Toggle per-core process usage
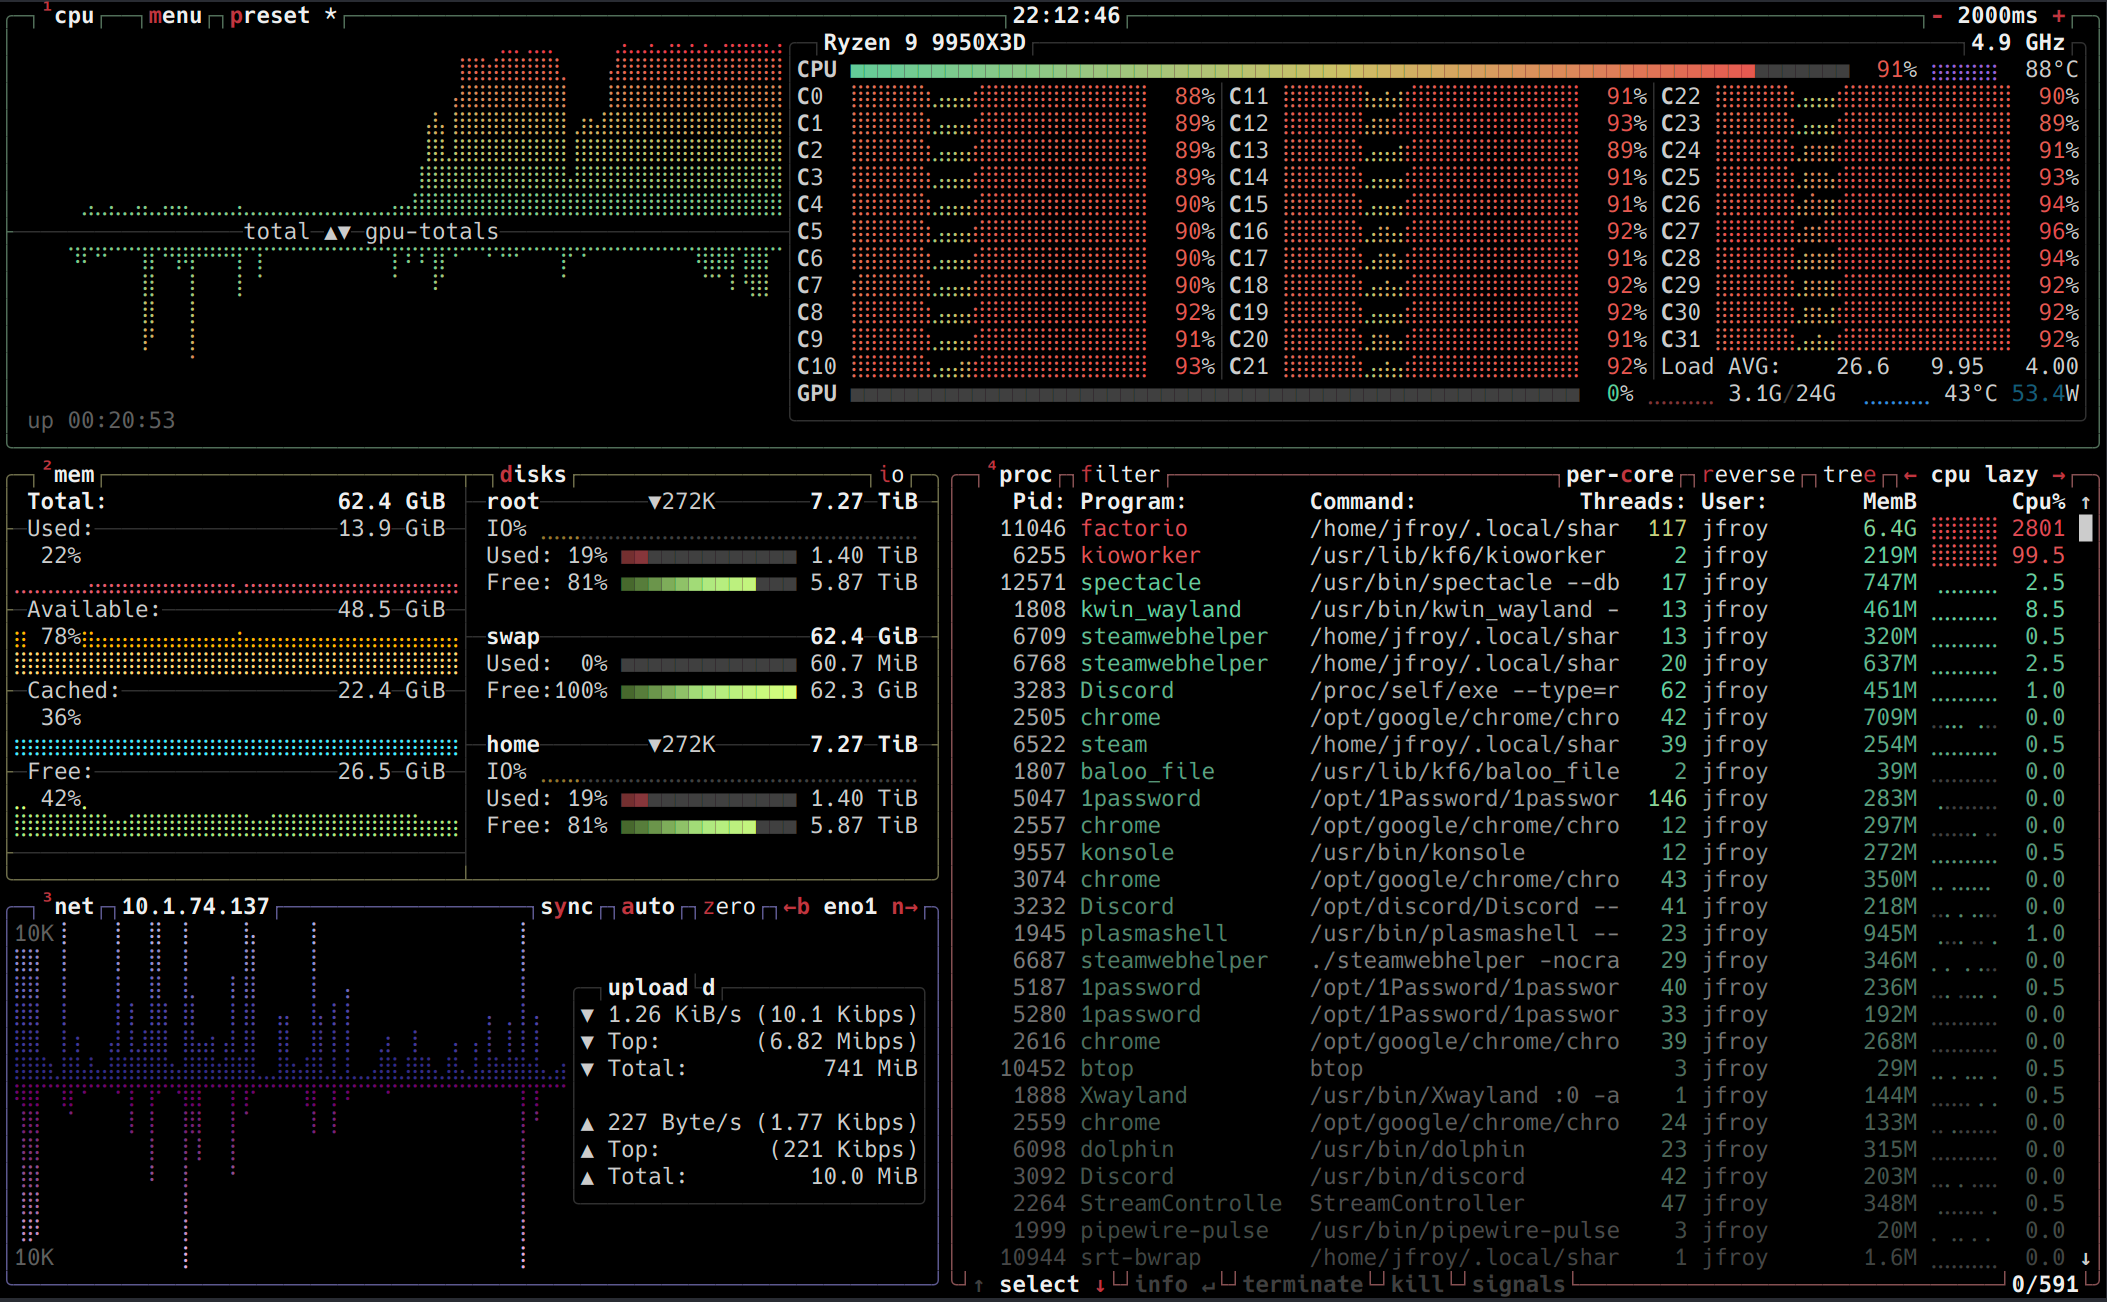 (1620, 475)
